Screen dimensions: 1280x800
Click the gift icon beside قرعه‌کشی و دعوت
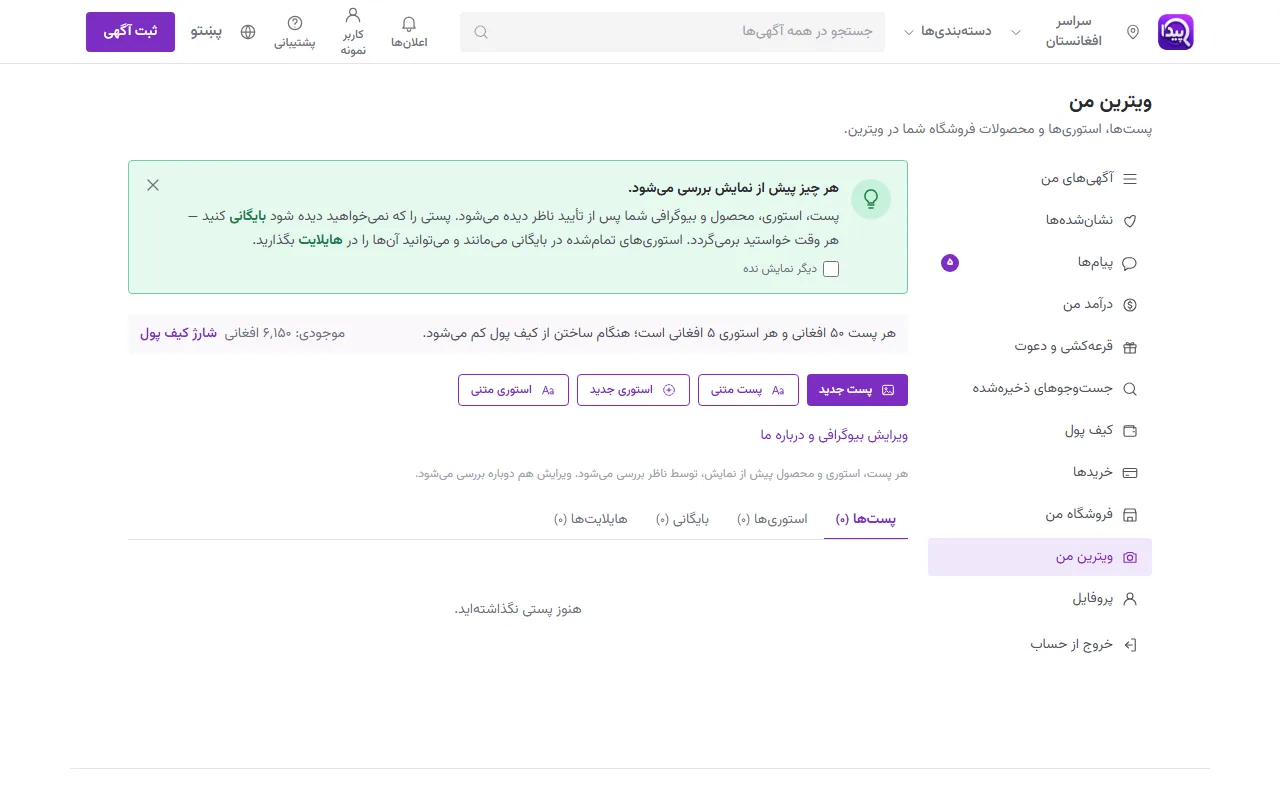click(1131, 347)
